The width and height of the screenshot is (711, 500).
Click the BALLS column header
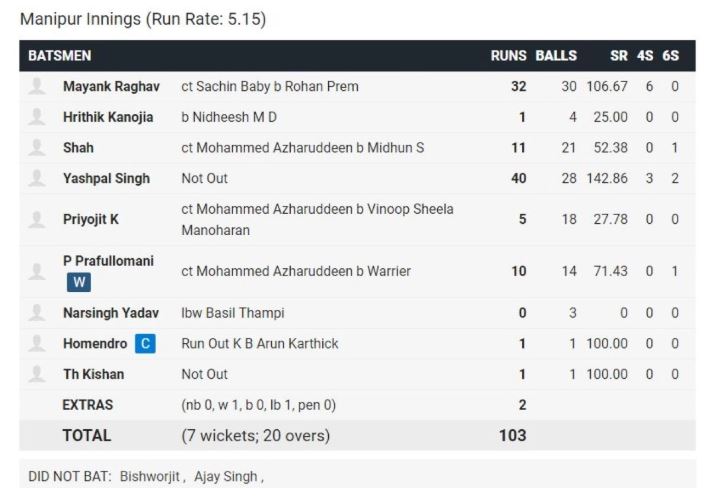[x=556, y=56]
